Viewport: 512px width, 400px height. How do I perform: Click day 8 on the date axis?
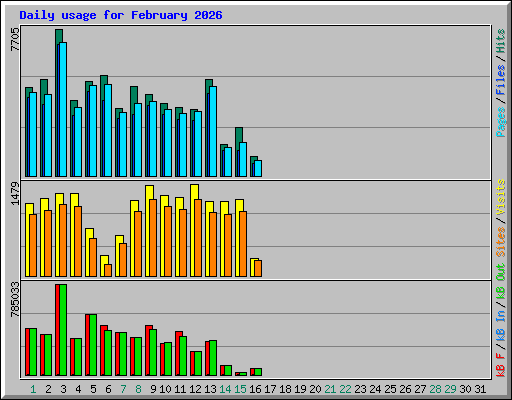coord(138,389)
